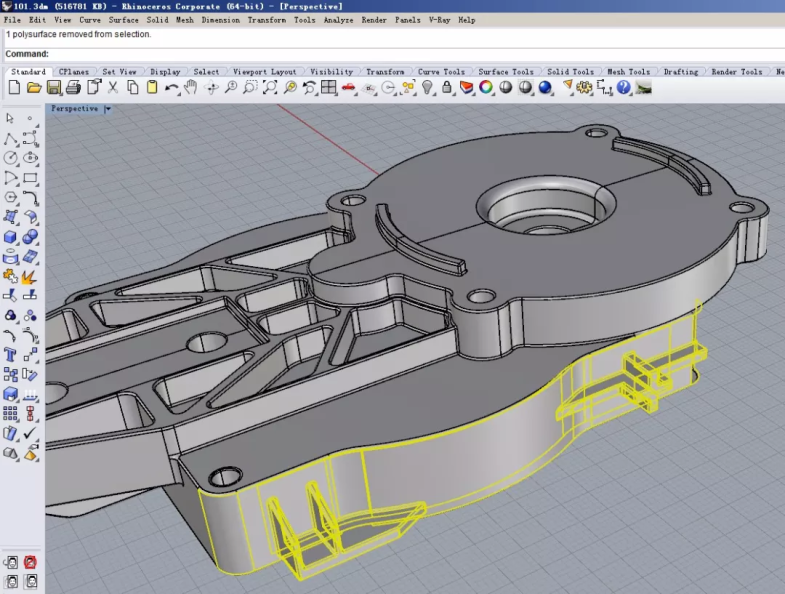Screen dimensions: 785x594
Task: Open the Transform menu
Action: [266, 20]
